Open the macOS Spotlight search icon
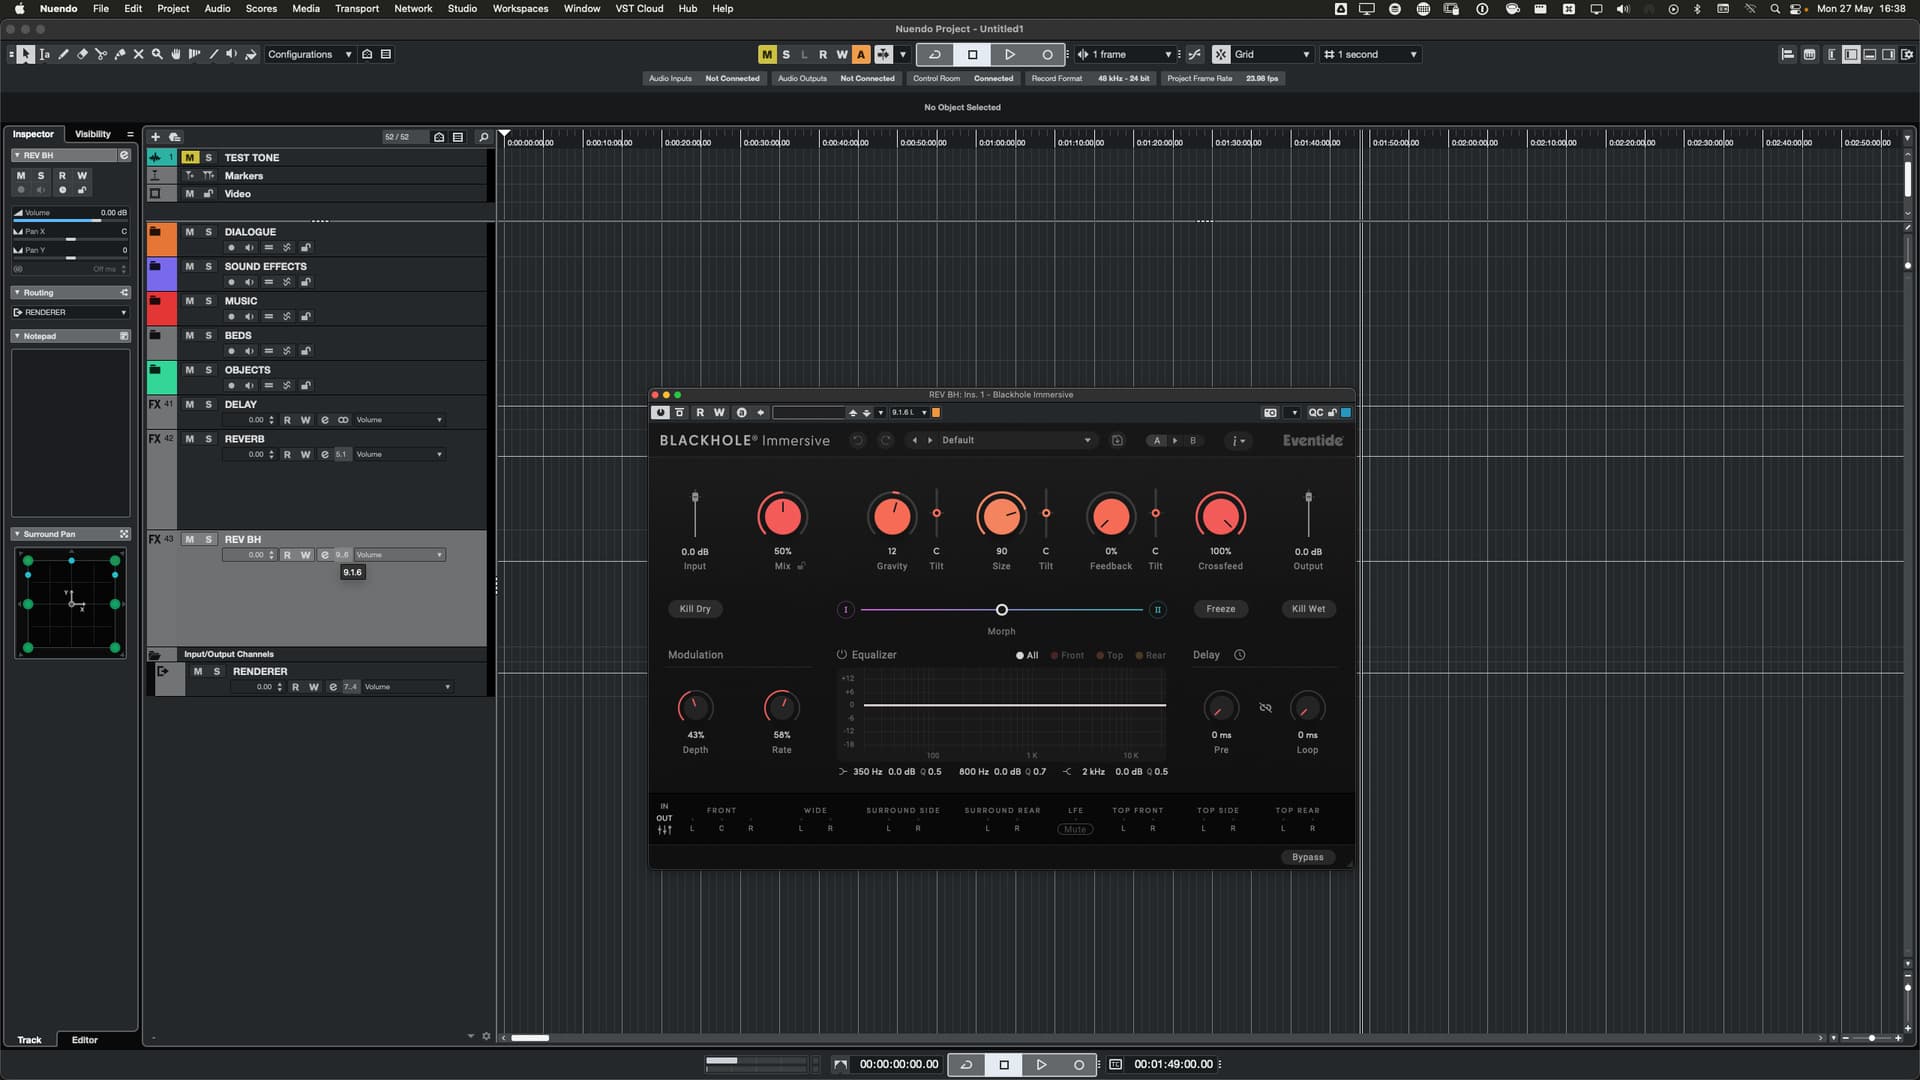Viewport: 1920px width, 1080px height. click(x=1774, y=8)
